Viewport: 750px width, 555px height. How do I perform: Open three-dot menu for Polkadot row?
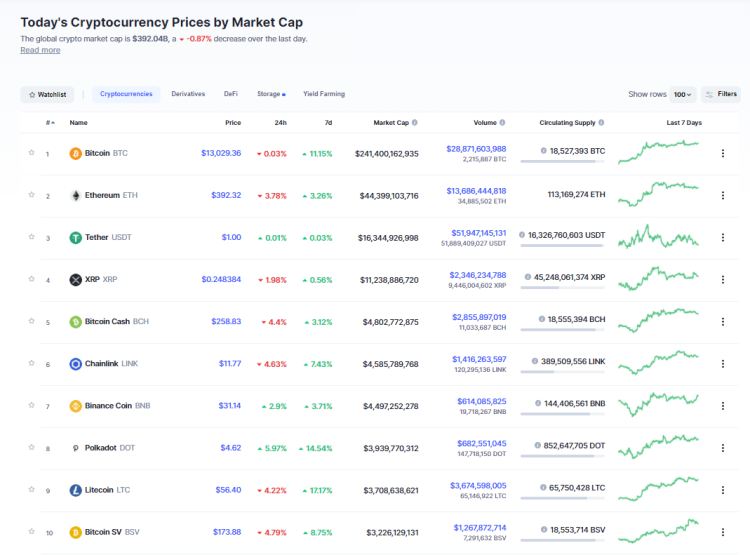pyautogui.click(x=723, y=448)
